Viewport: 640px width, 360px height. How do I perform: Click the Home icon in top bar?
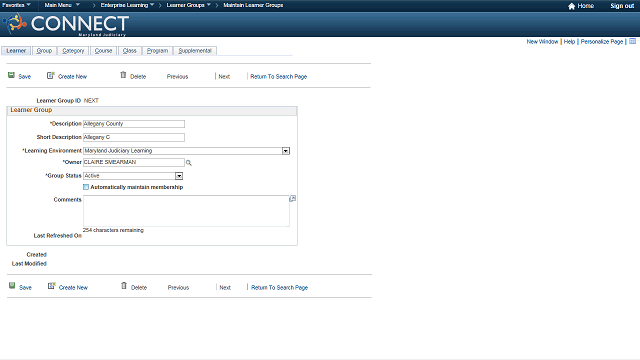[x=571, y=6]
